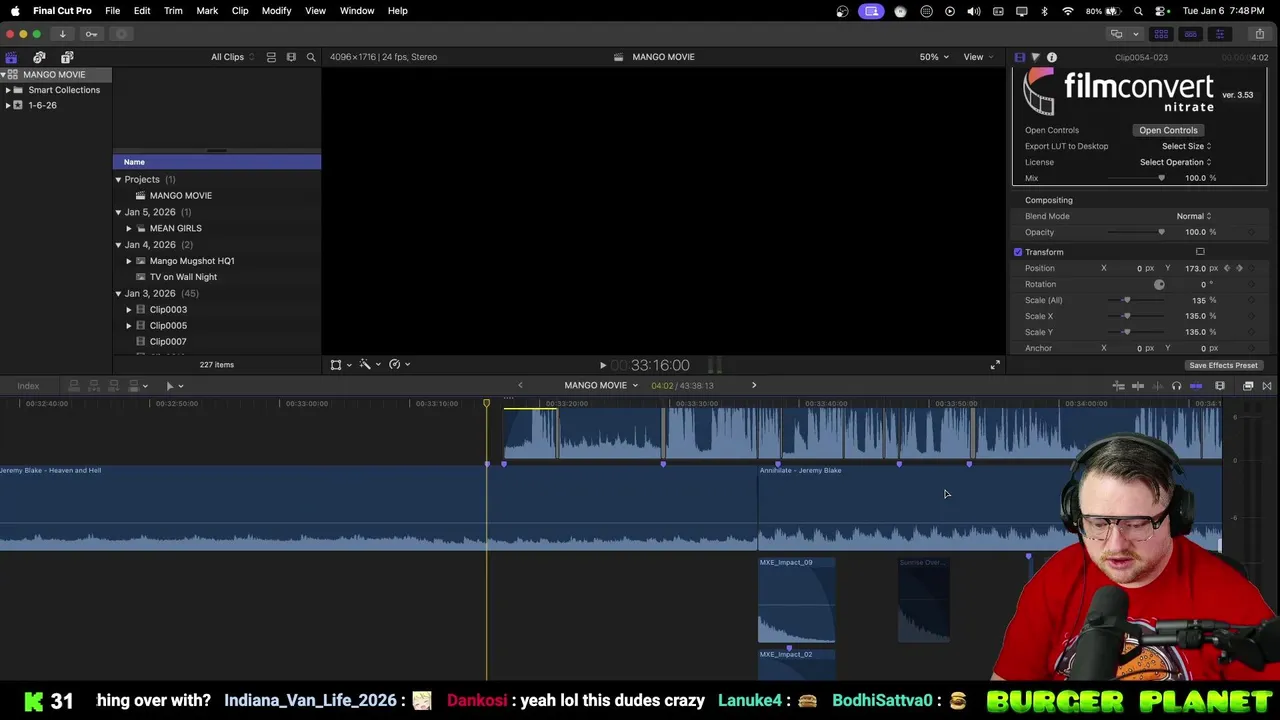Show the Info Inspector tab
Image resolution: width=1280 pixels, height=720 pixels.
(x=1051, y=57)
